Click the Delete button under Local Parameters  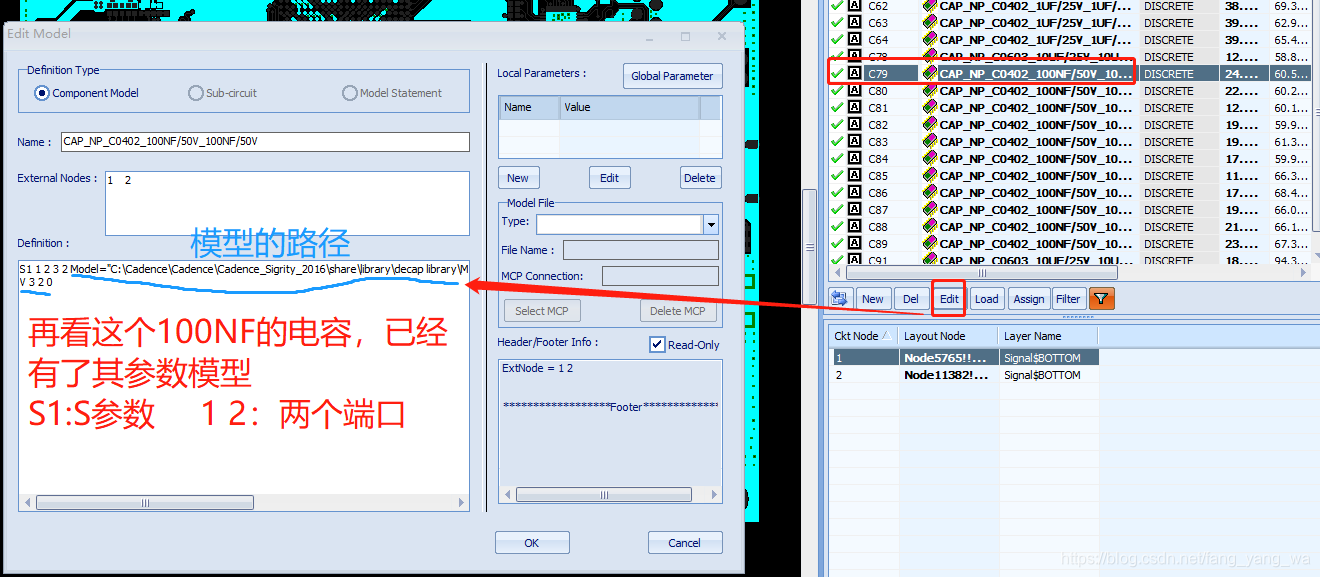click(x=700, y=178)
